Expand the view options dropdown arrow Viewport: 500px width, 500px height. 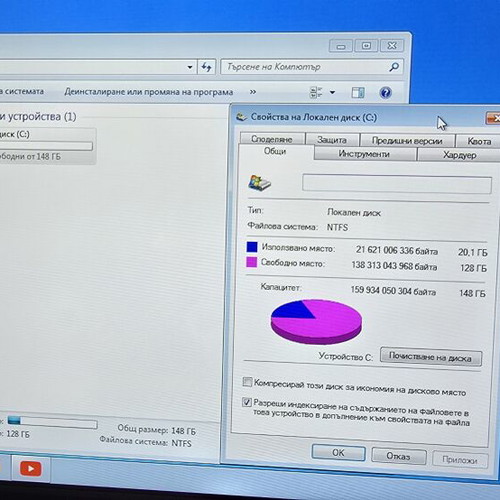332,92
